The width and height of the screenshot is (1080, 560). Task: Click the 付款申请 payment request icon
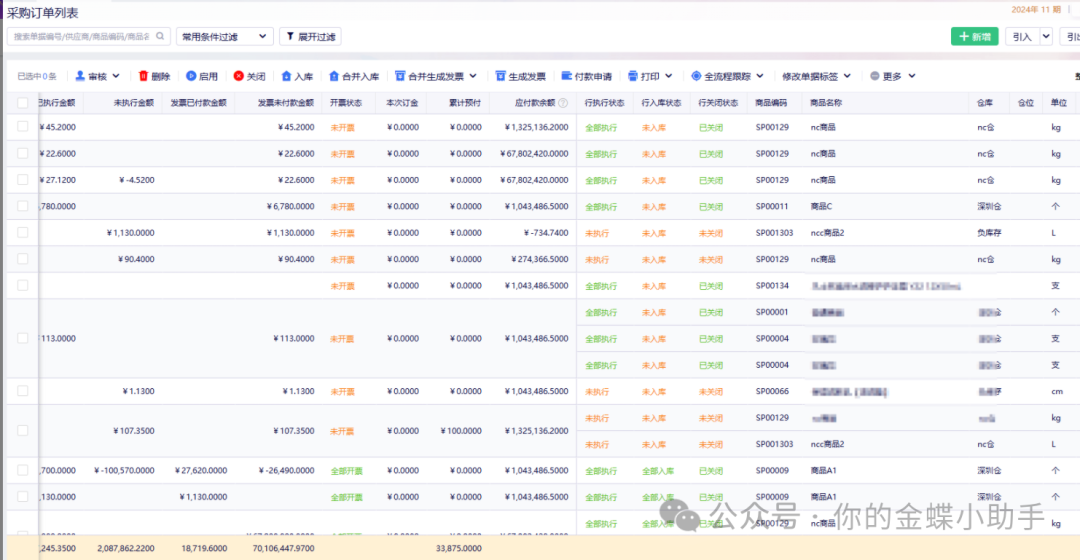[567, 76]
